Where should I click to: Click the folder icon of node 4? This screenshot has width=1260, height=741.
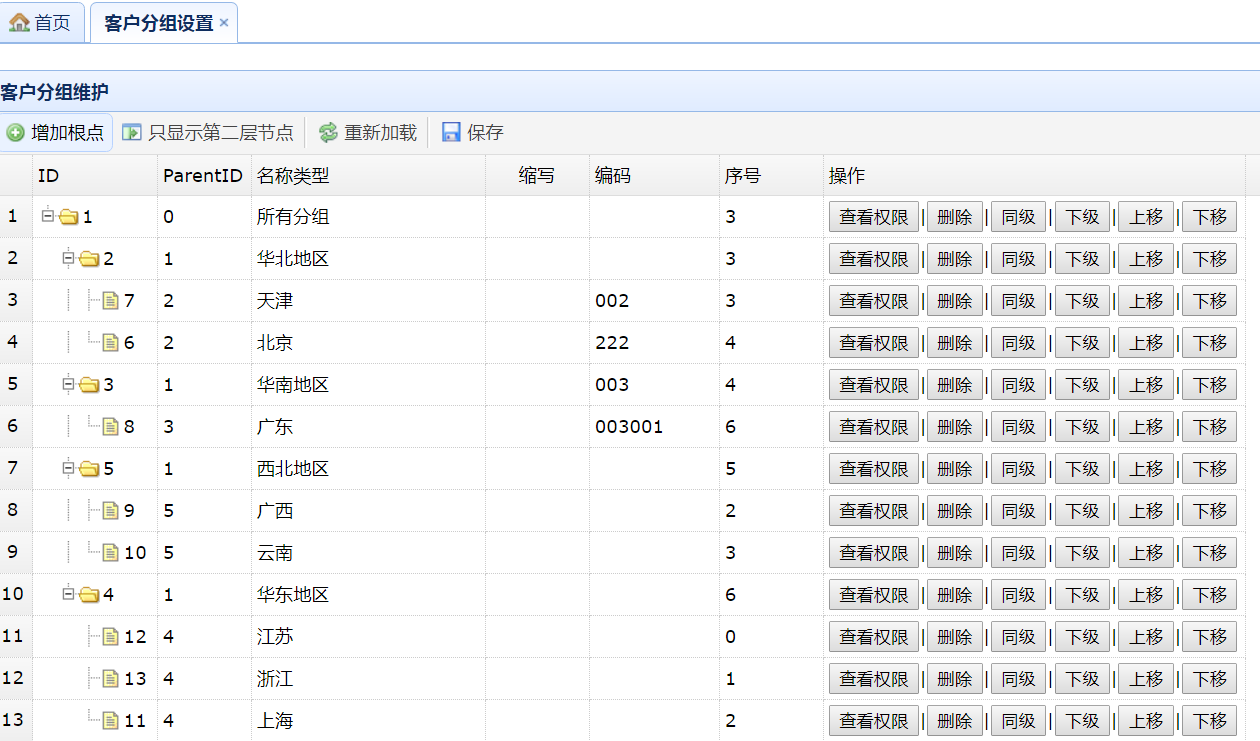tap(89, 595)
